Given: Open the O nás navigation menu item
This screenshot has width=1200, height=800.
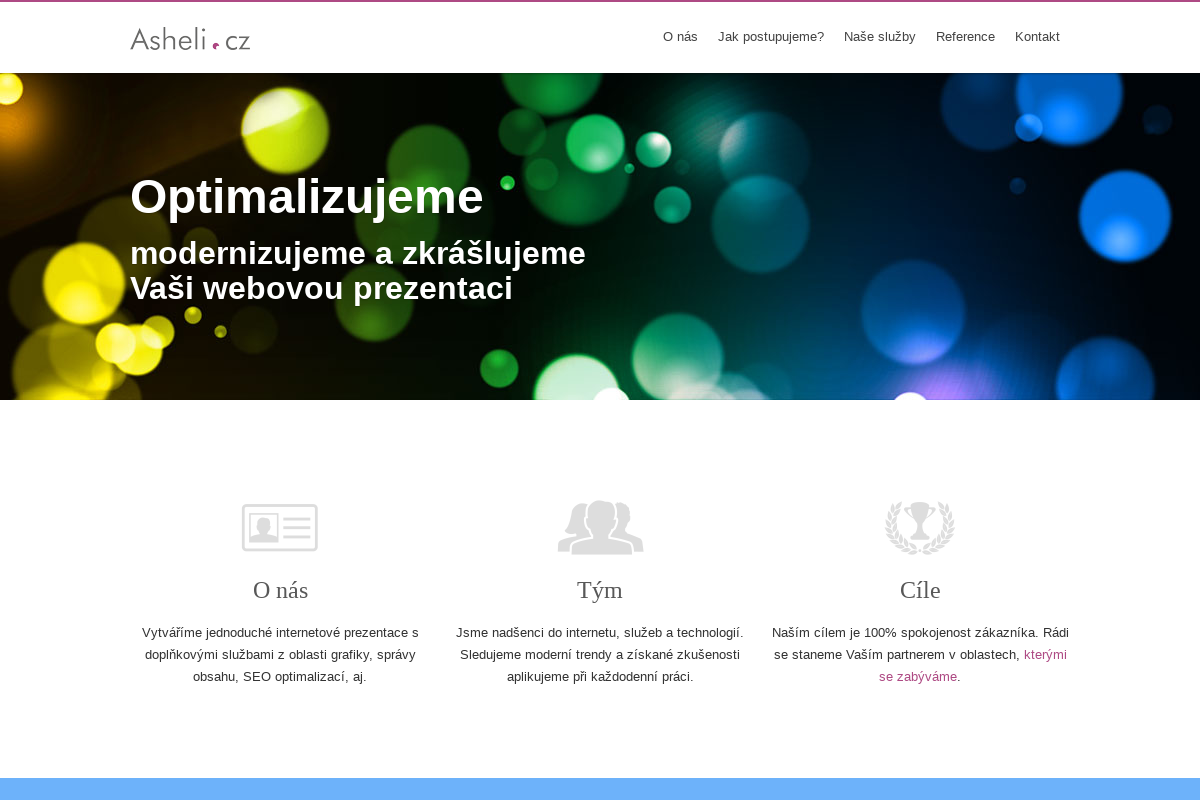Looking at the screenshot, I should 680,37.
